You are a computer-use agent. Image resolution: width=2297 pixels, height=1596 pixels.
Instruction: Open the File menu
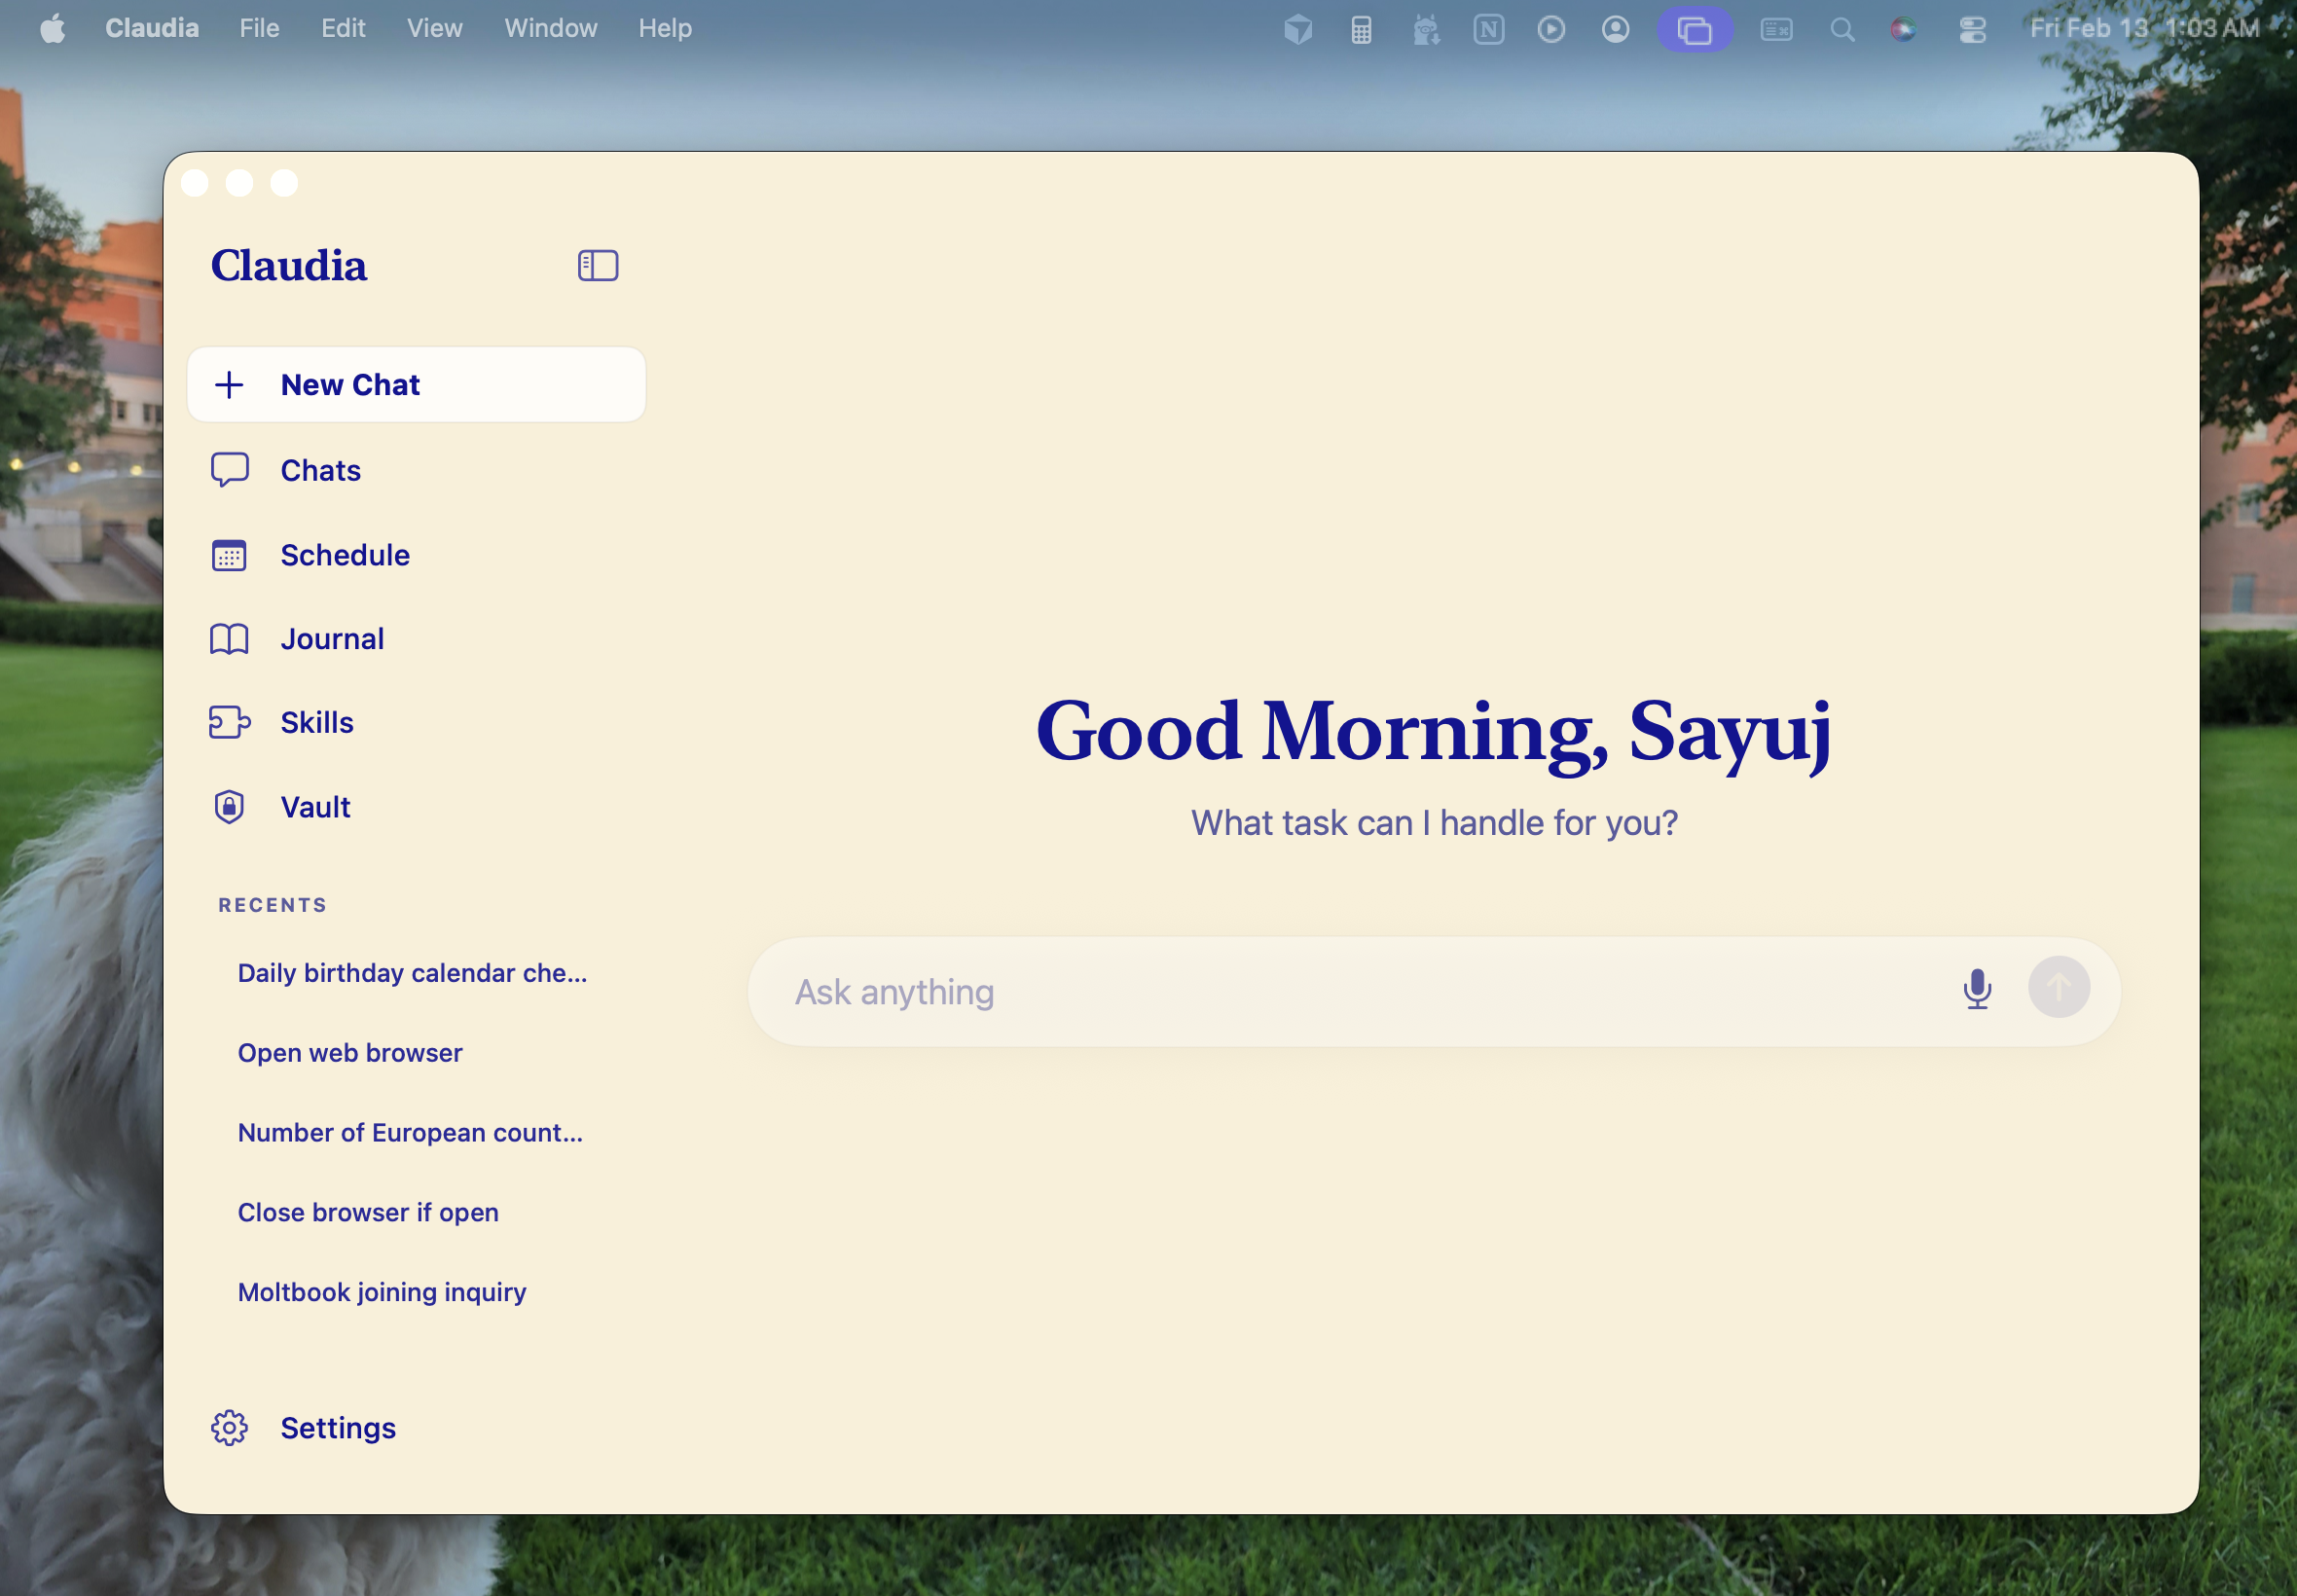point(258,27)
